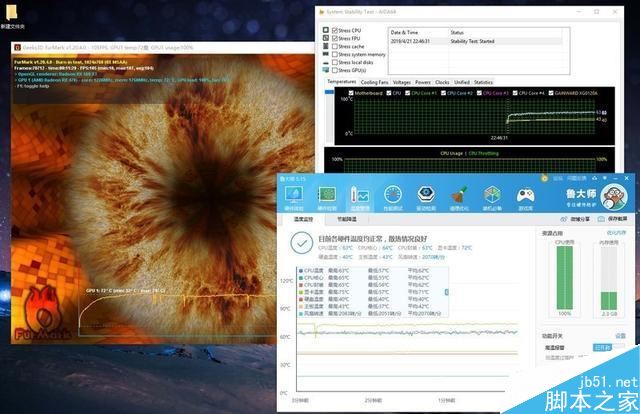Screen dimensions: 640x414
Task: Open the hardware detection circuit-board icon in Ludashi
Action: pos(327,195)
